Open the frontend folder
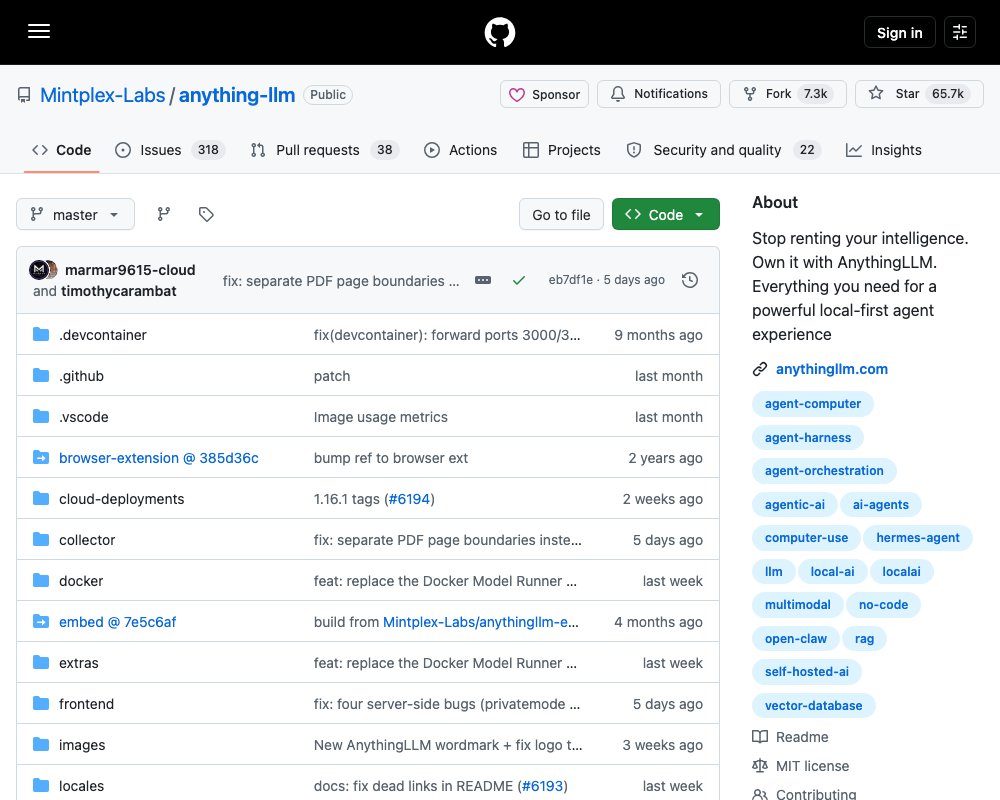This screenshot has width=1000, height=800. point(86,704)
